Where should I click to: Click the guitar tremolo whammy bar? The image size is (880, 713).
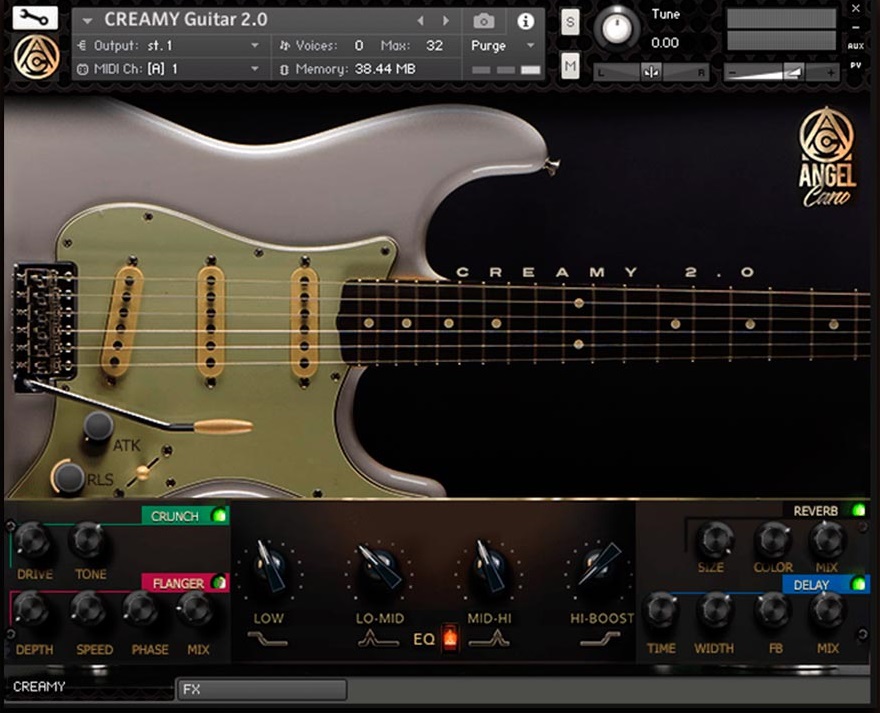coord(138,407)
